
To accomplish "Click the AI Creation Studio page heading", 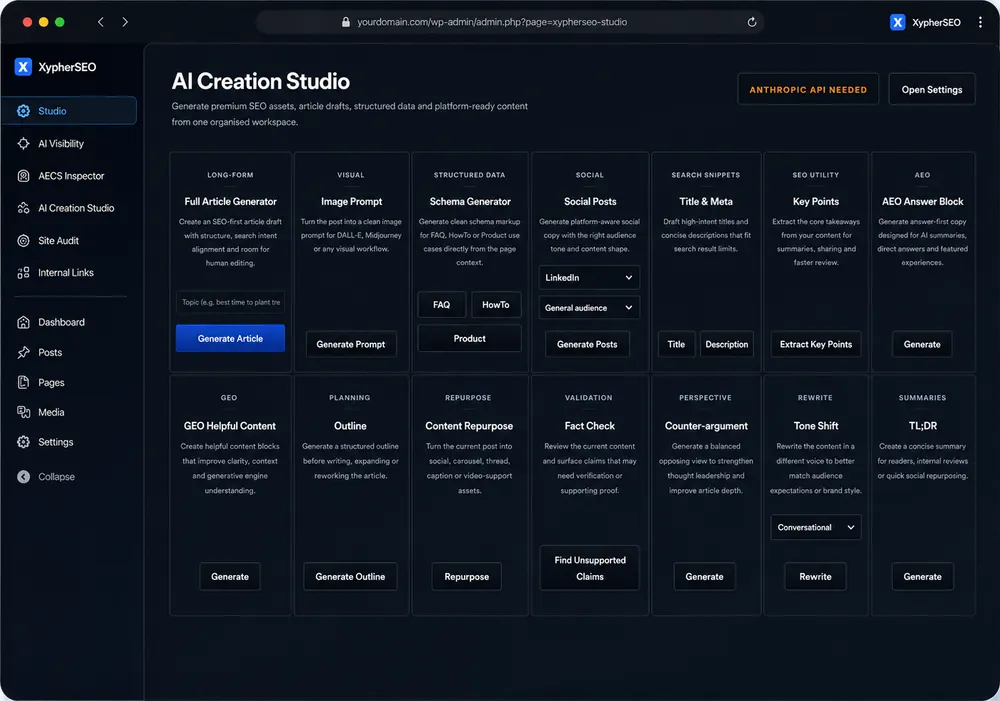I will coord(260,82).
